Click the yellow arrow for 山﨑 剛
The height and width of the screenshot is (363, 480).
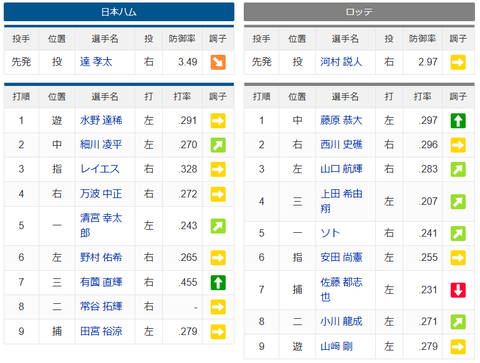(458, 347)
